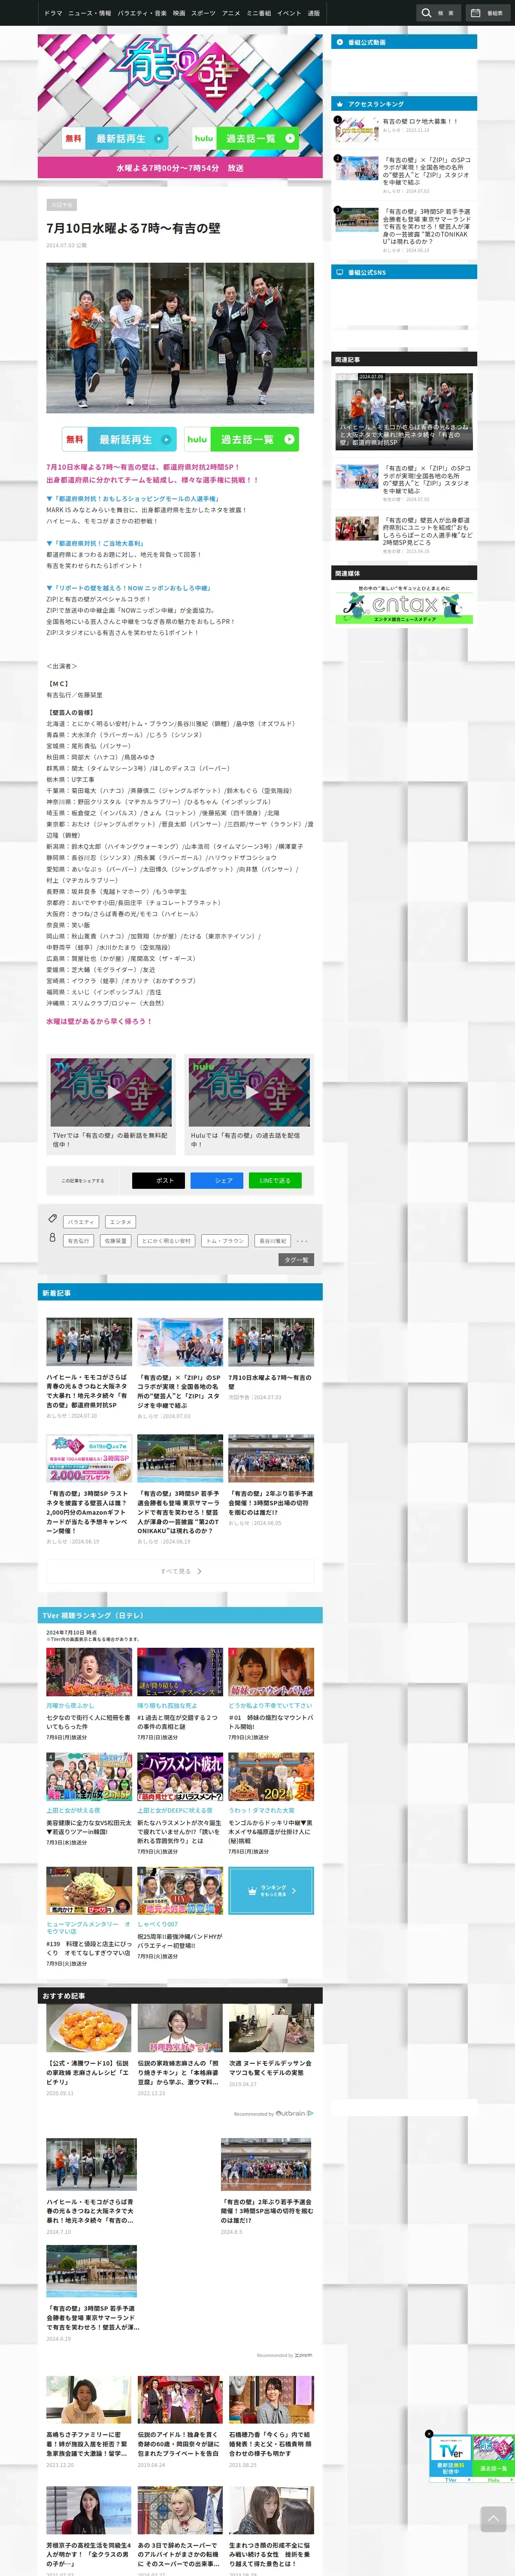Open 新着記事 3時間SP 2,000円分のAmazonギフト article
515x2576 pixels.
pos(89,1490)
